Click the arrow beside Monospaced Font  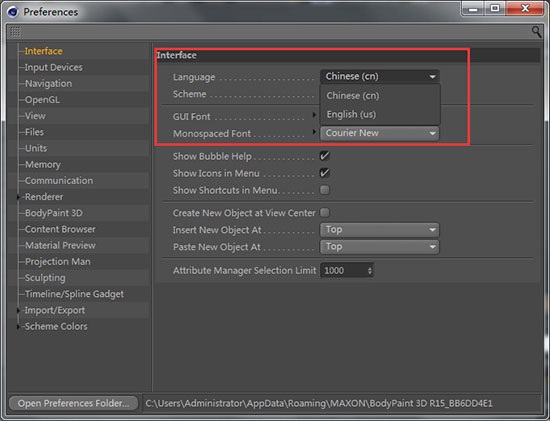[x=314, y=132]
